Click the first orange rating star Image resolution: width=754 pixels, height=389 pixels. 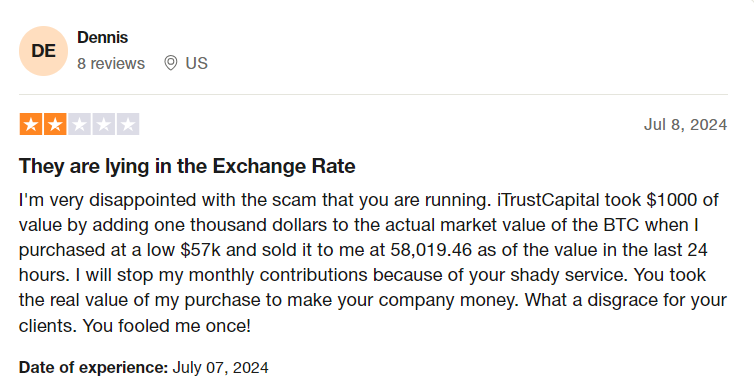tap(31, 125)
